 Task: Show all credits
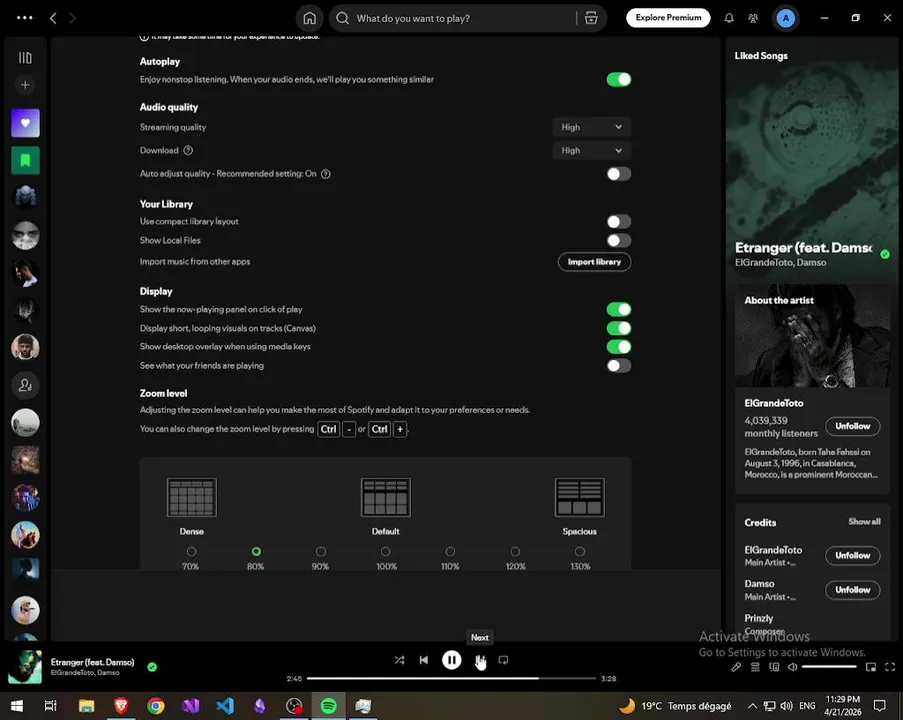(864, 522)
